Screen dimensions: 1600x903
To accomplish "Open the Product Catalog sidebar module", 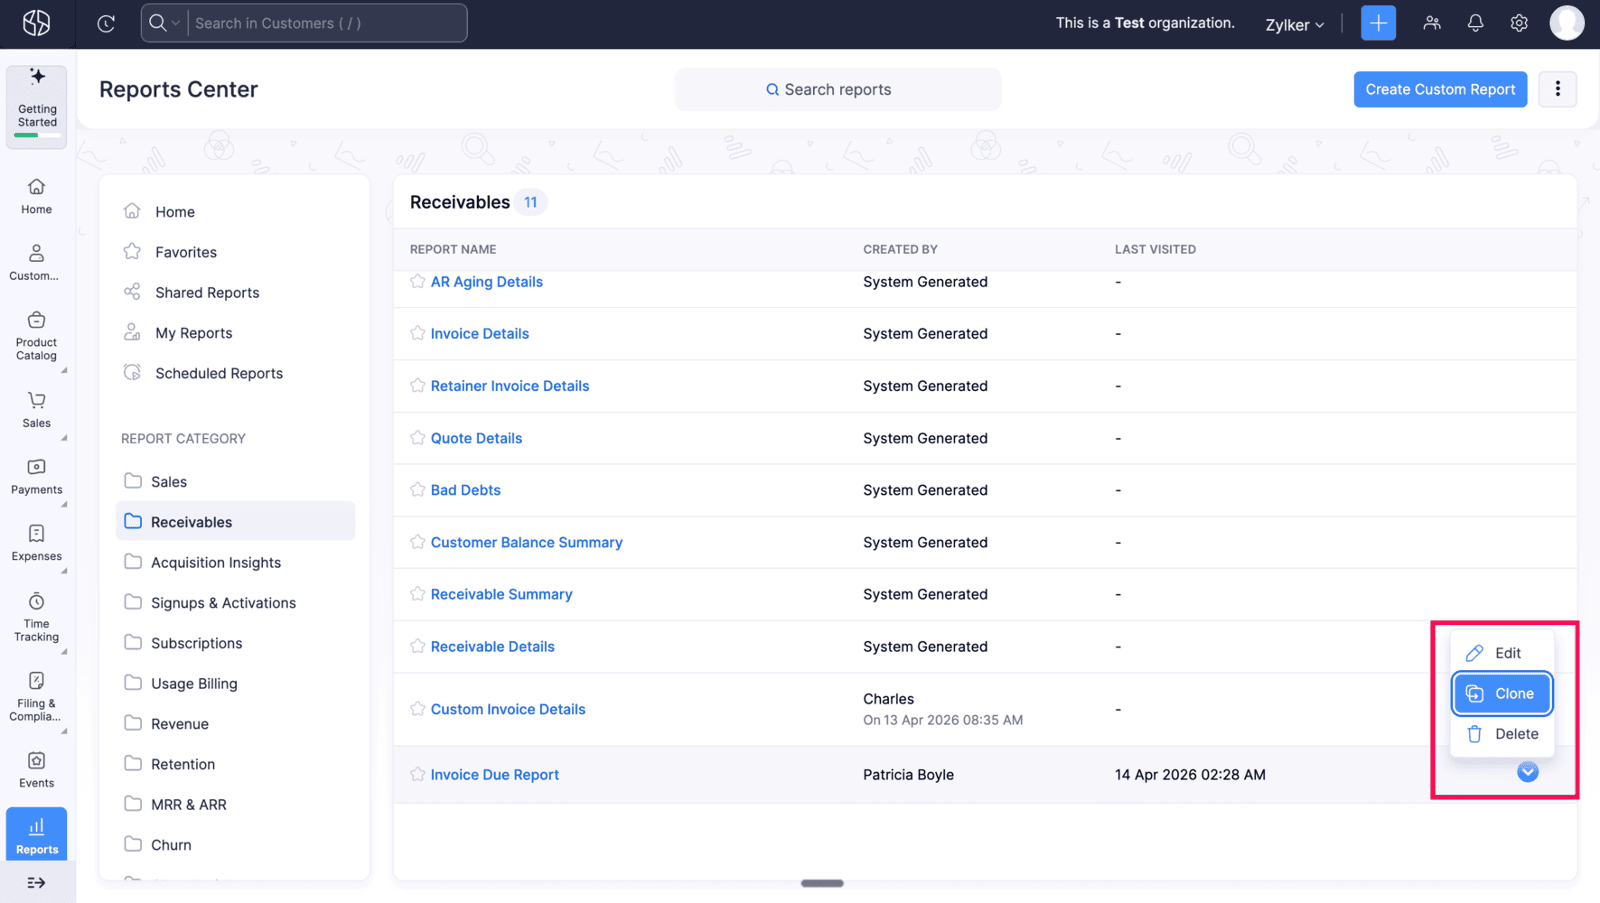I will point(37,335).
